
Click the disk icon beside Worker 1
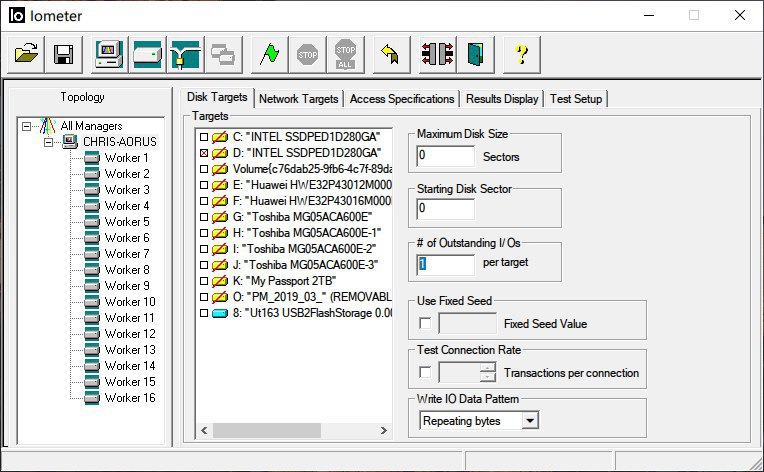92,158
